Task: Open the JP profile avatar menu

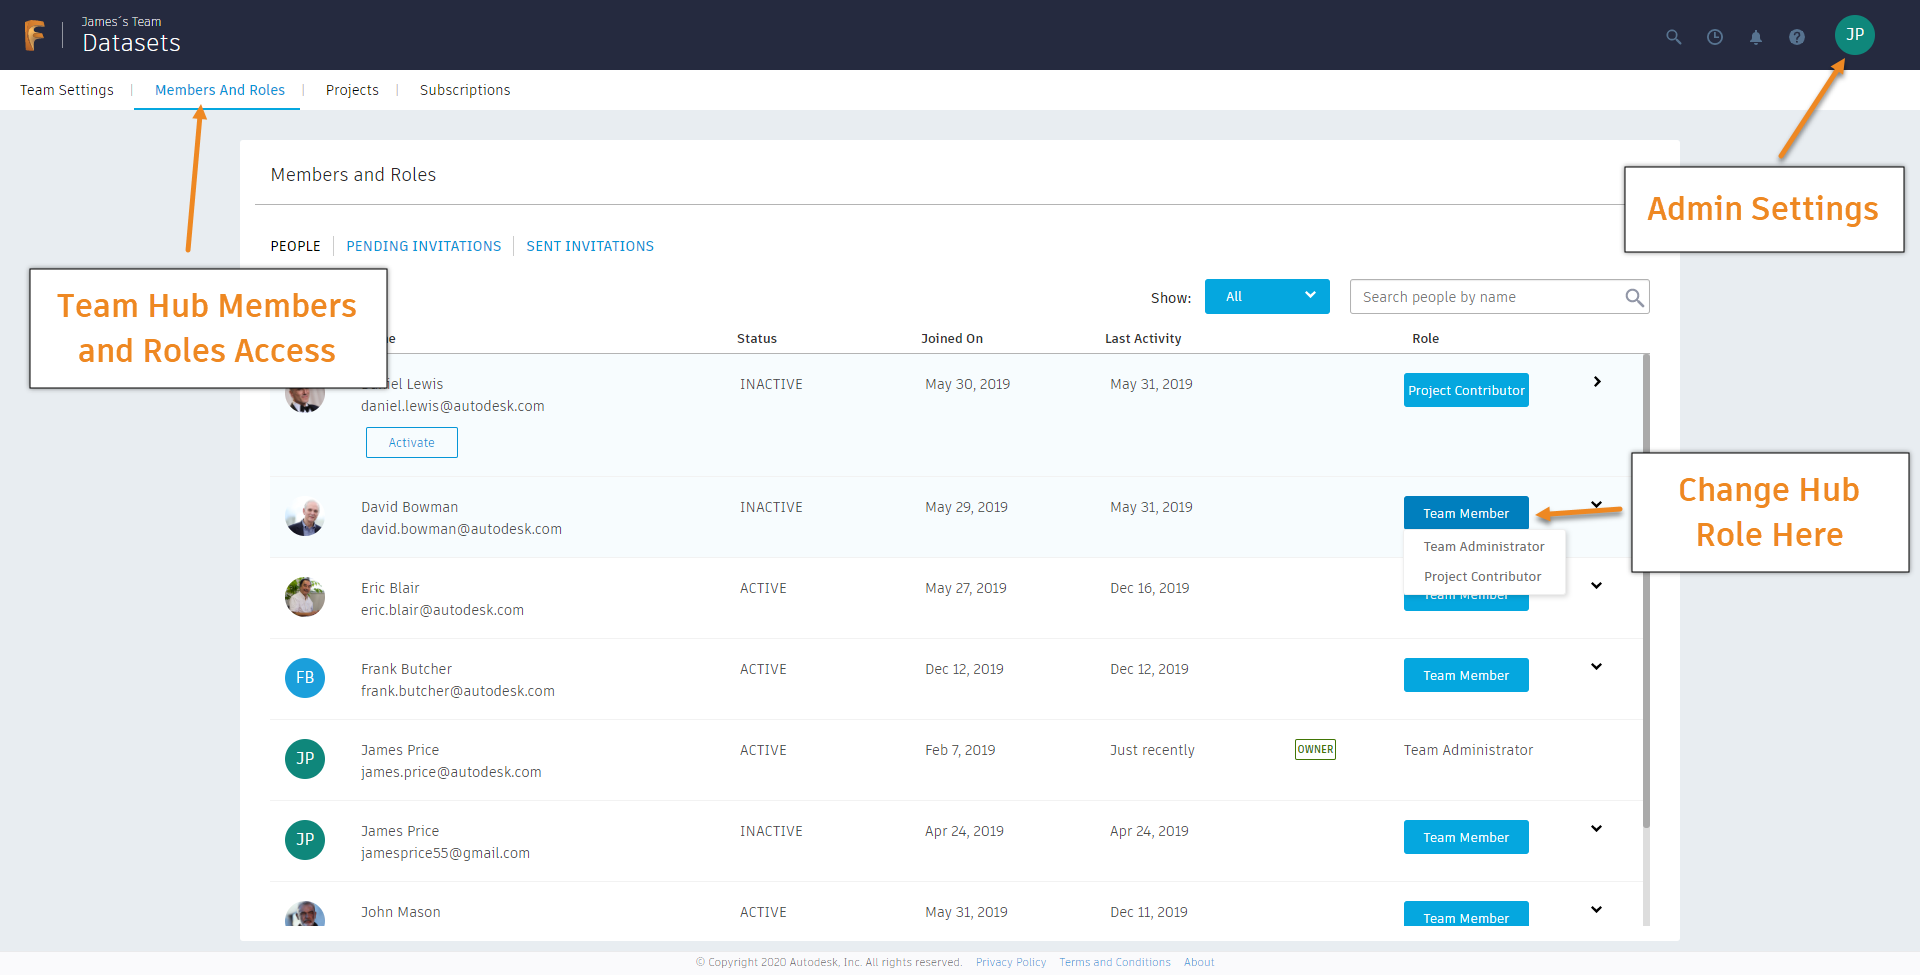Action: point(1854,35)
